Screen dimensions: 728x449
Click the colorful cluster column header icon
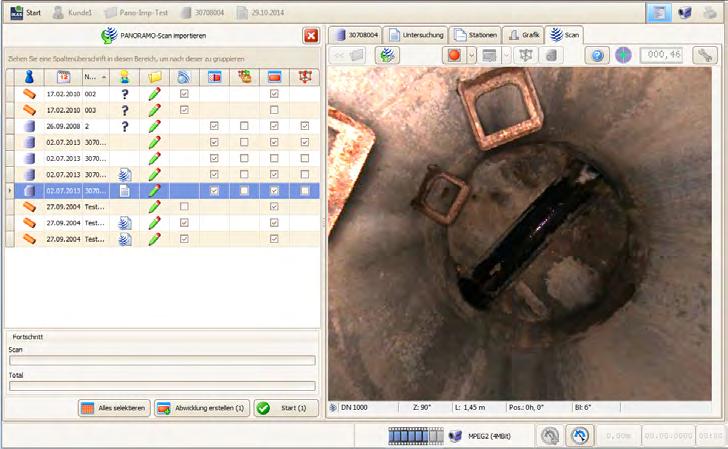pyautogui.click(x=245, y=77)
